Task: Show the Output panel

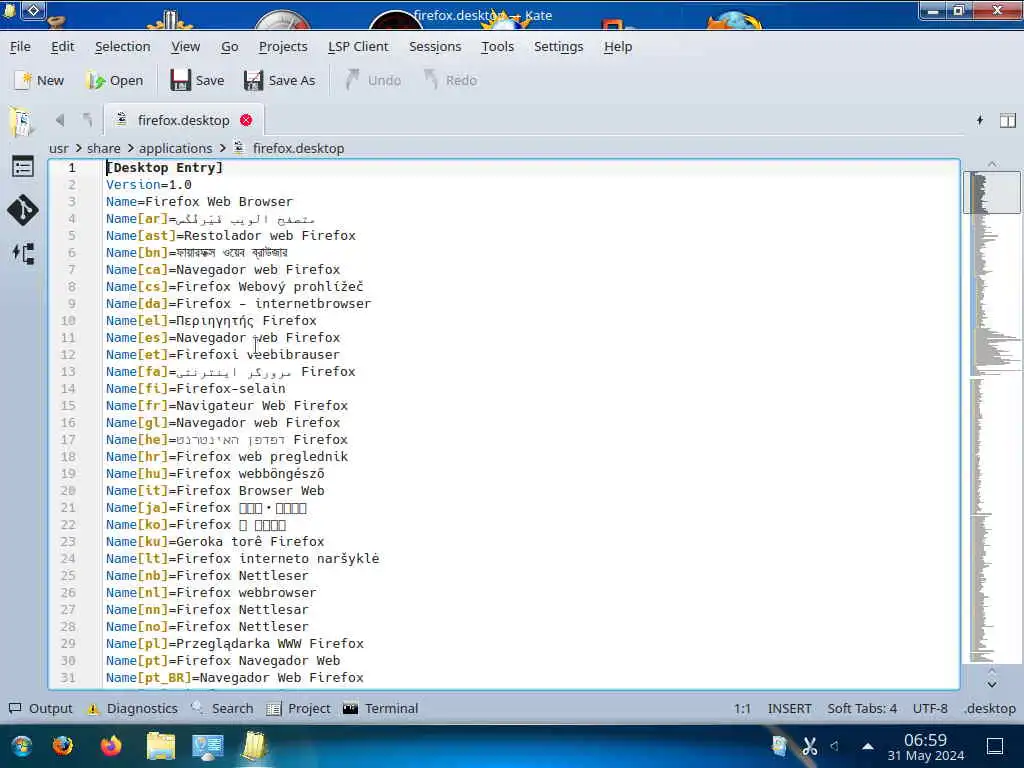Action: (x=40, y=709)
